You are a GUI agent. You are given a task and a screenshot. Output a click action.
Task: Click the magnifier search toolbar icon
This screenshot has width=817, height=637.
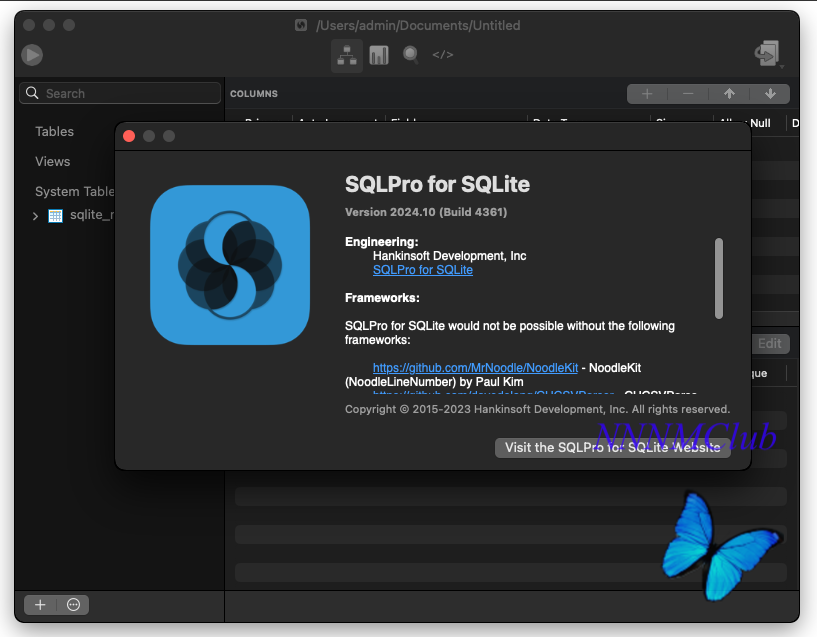coord(411,55)
